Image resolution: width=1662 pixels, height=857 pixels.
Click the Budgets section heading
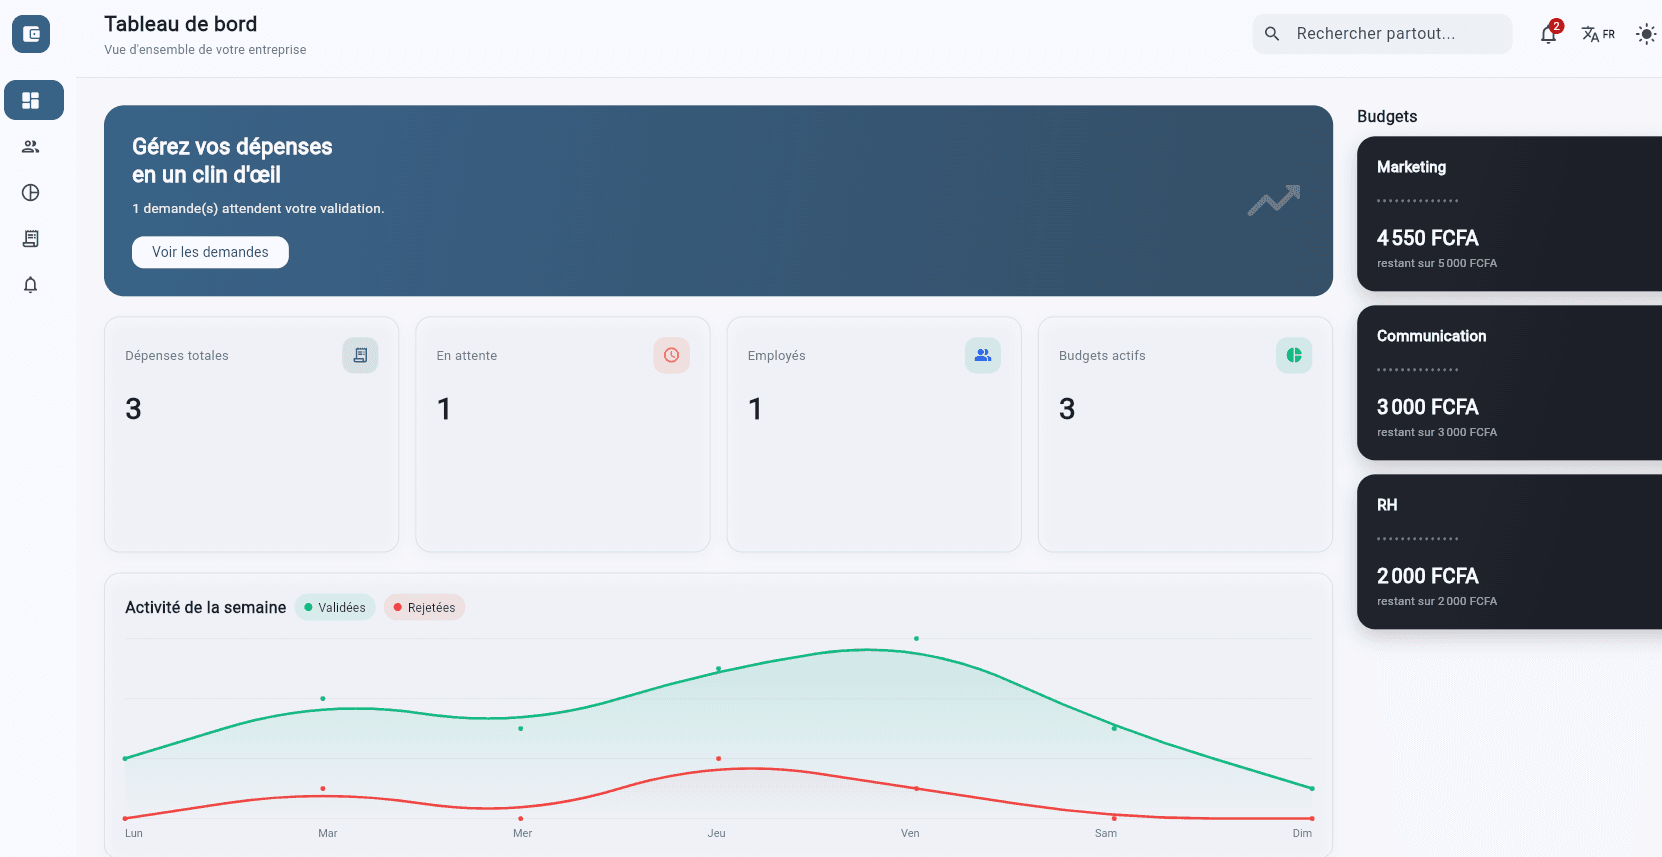(1387, 116)
